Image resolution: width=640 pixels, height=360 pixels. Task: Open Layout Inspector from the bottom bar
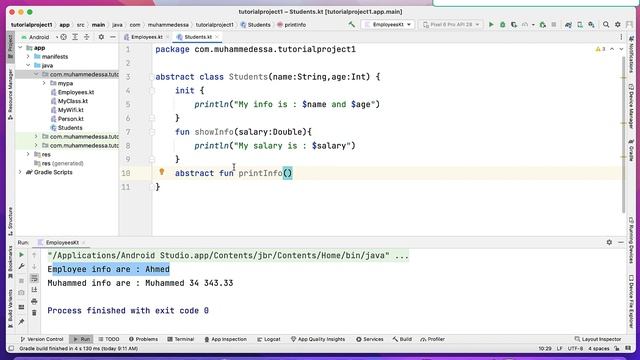click(x=598, y=339)
